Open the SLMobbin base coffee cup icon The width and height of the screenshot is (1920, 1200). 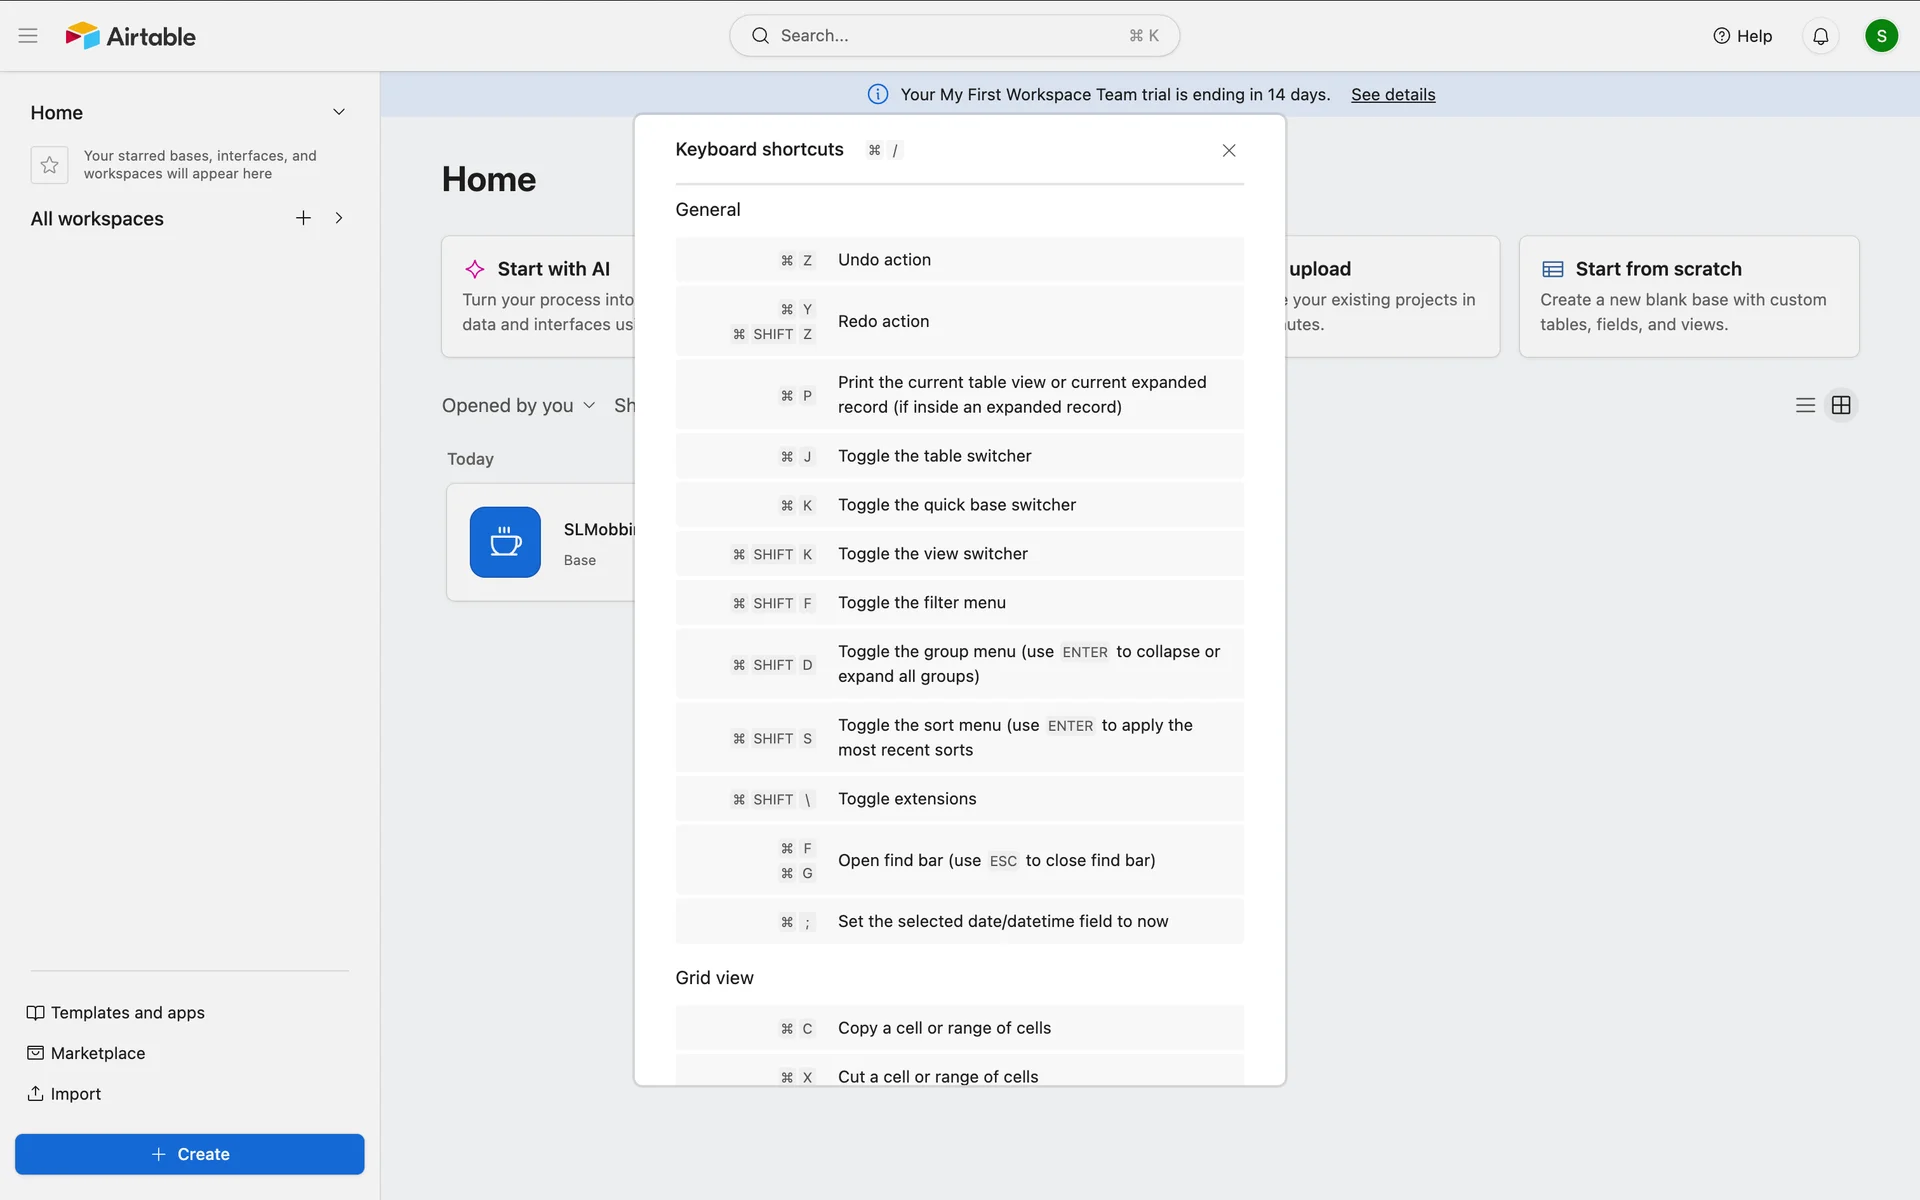(x=505, y=542)
